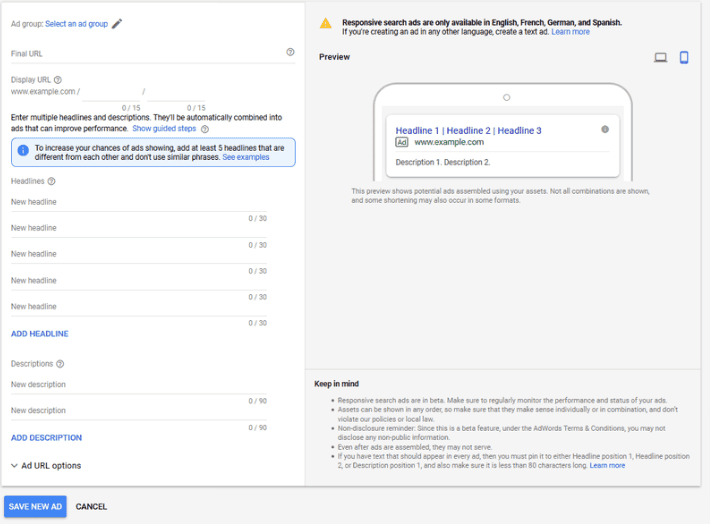This screenshot has height=524, width=710.
Task: Click Show guided steps link
Action: pyautogui.click(x=164, y=129)
